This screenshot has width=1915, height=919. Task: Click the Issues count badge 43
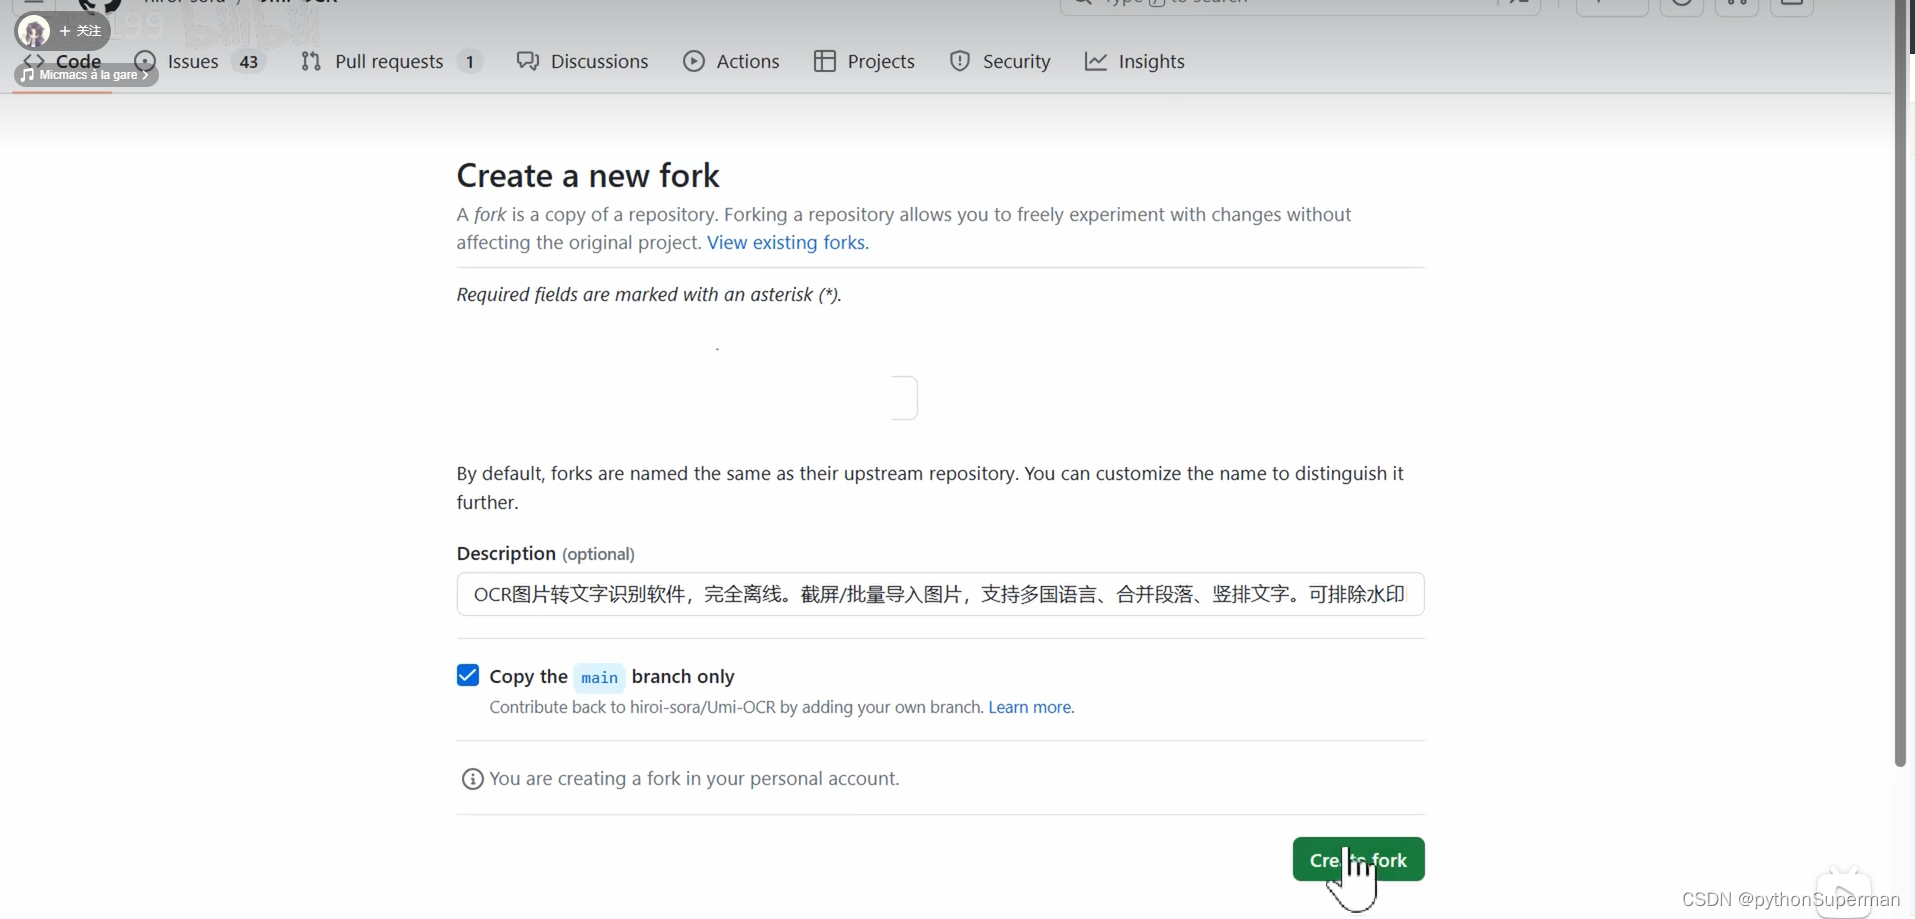point(249,62)
